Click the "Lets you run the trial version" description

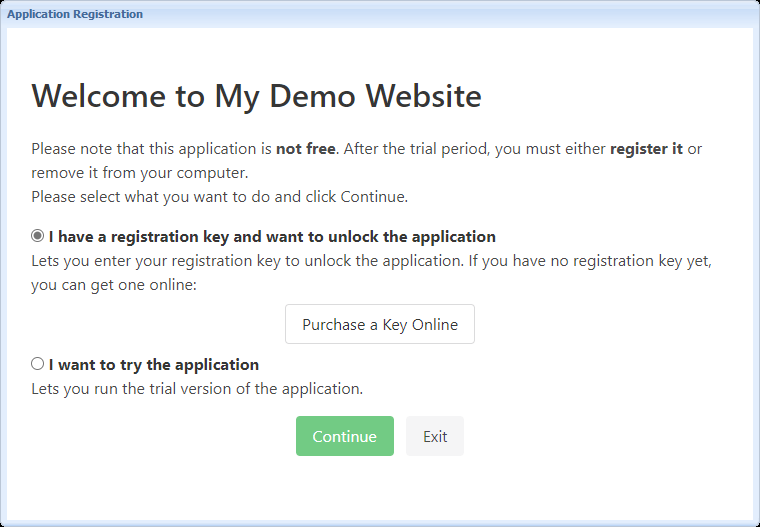click(x=197, y=388)
